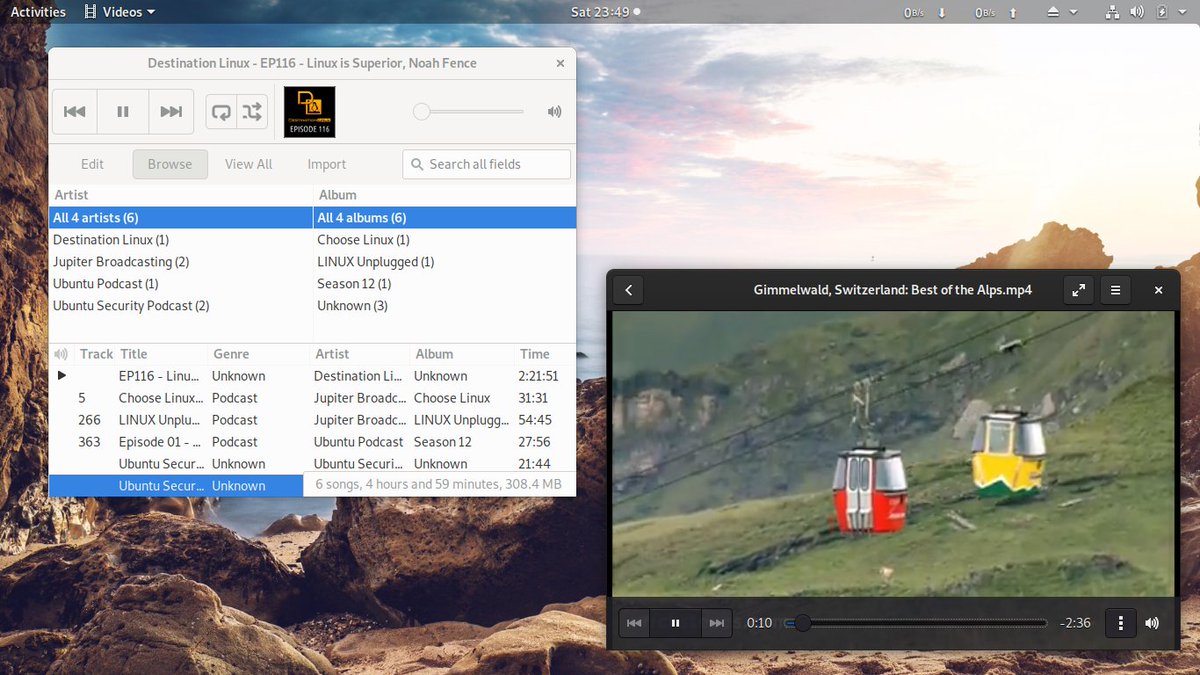Open the Activities overview
1200x675 pixels.
38,12
